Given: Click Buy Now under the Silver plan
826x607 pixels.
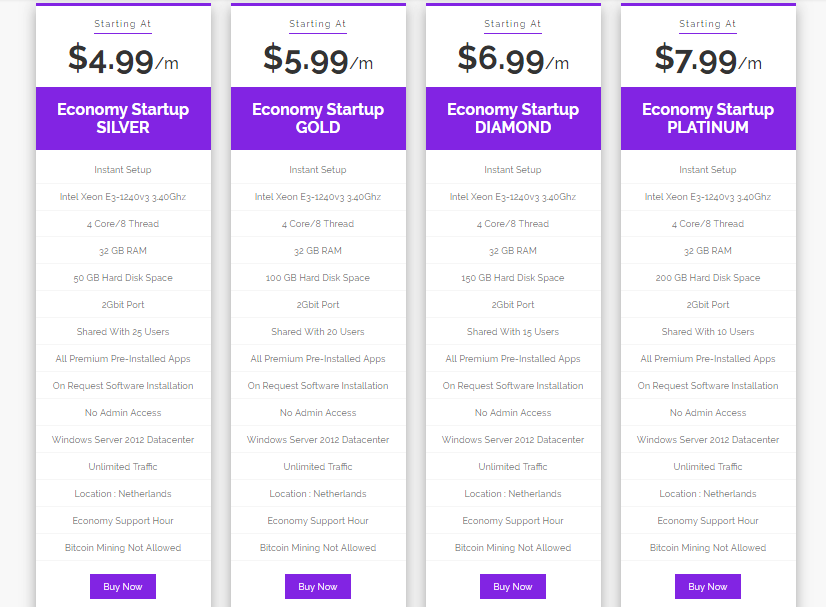Looking at the screenshot, I should tap(123, 587).
